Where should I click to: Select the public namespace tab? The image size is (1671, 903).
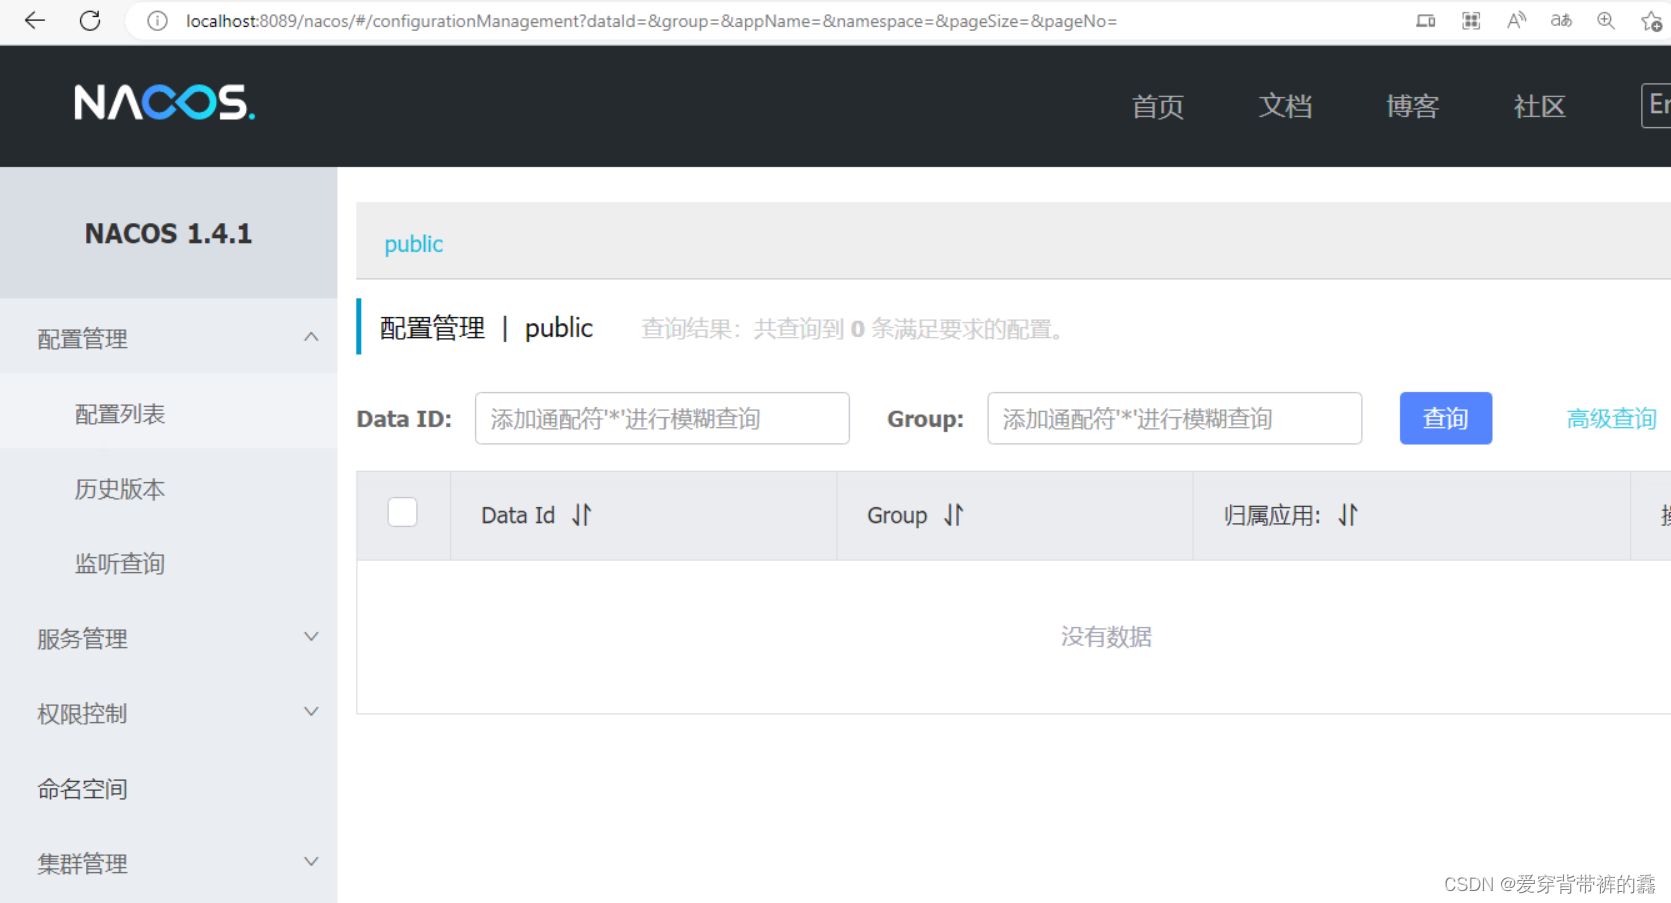click(x=413, y=244)
